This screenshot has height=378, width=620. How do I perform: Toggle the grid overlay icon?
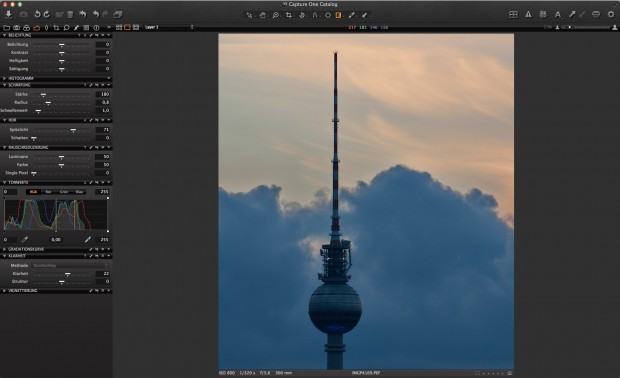[543, 15]
